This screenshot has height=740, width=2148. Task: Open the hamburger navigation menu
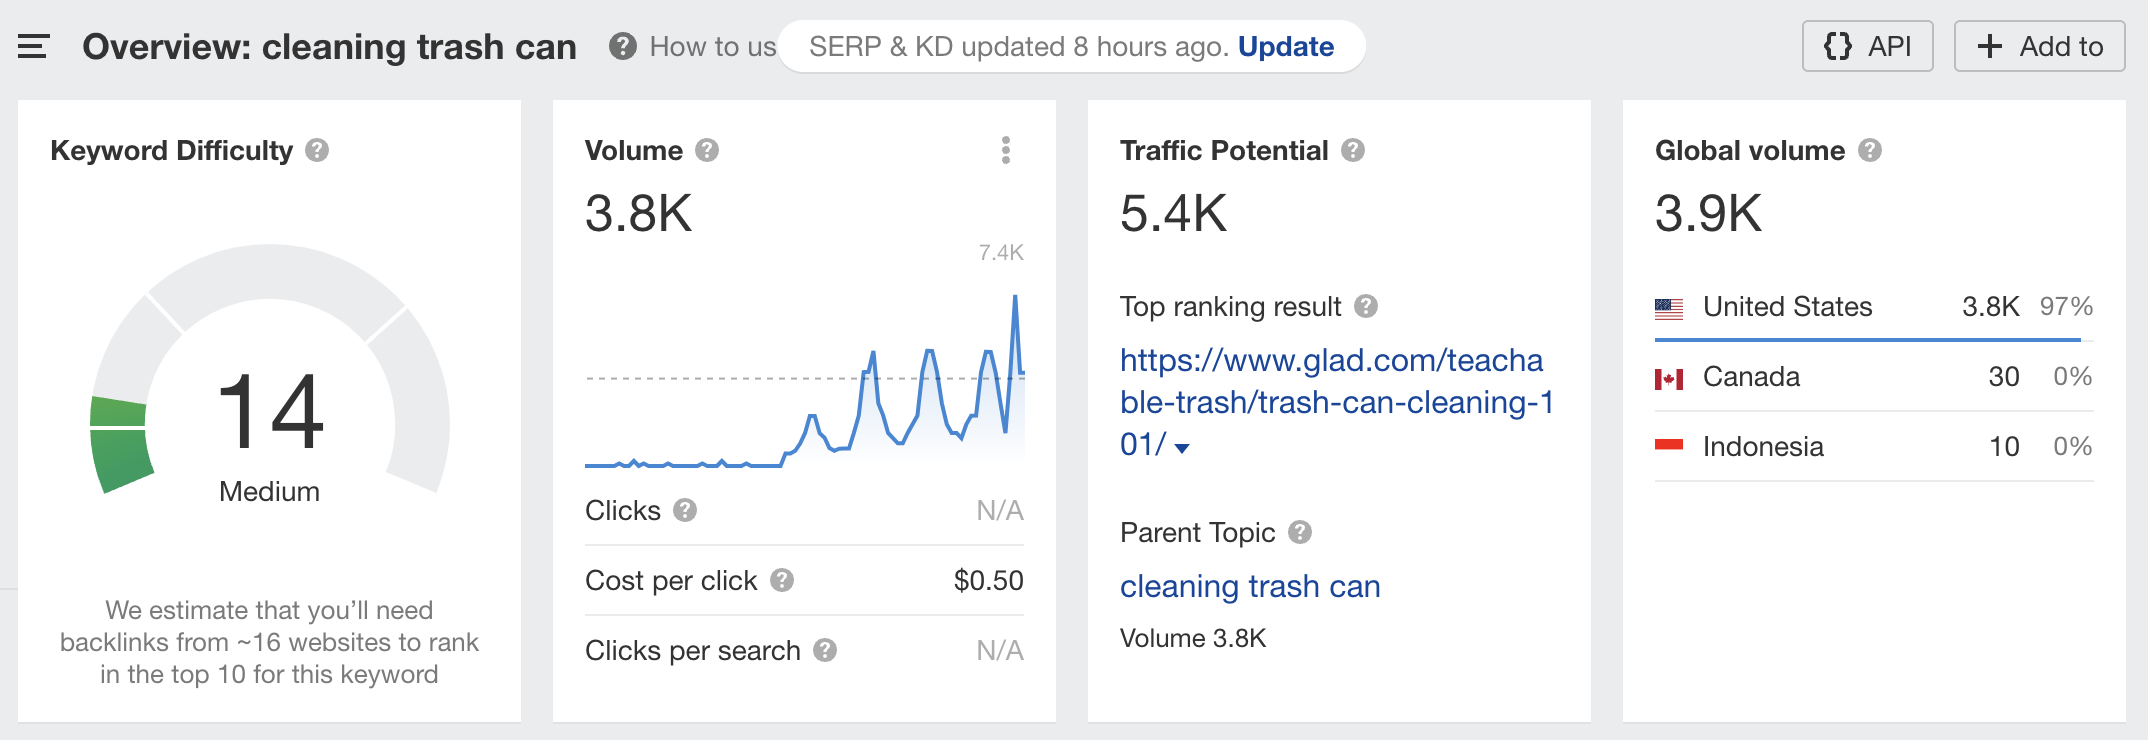(x=33, y=46)
